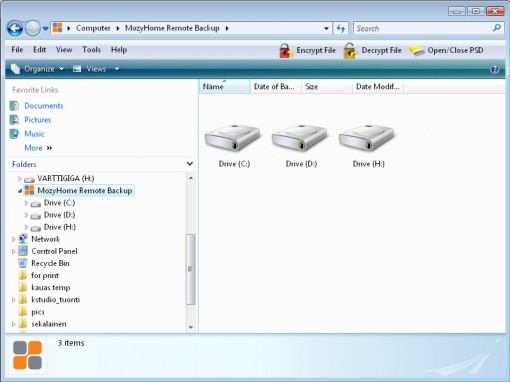Viewport: 510px width, 382px height.
Task: Sort by the Size column header
Action: [x=327, y=87]
